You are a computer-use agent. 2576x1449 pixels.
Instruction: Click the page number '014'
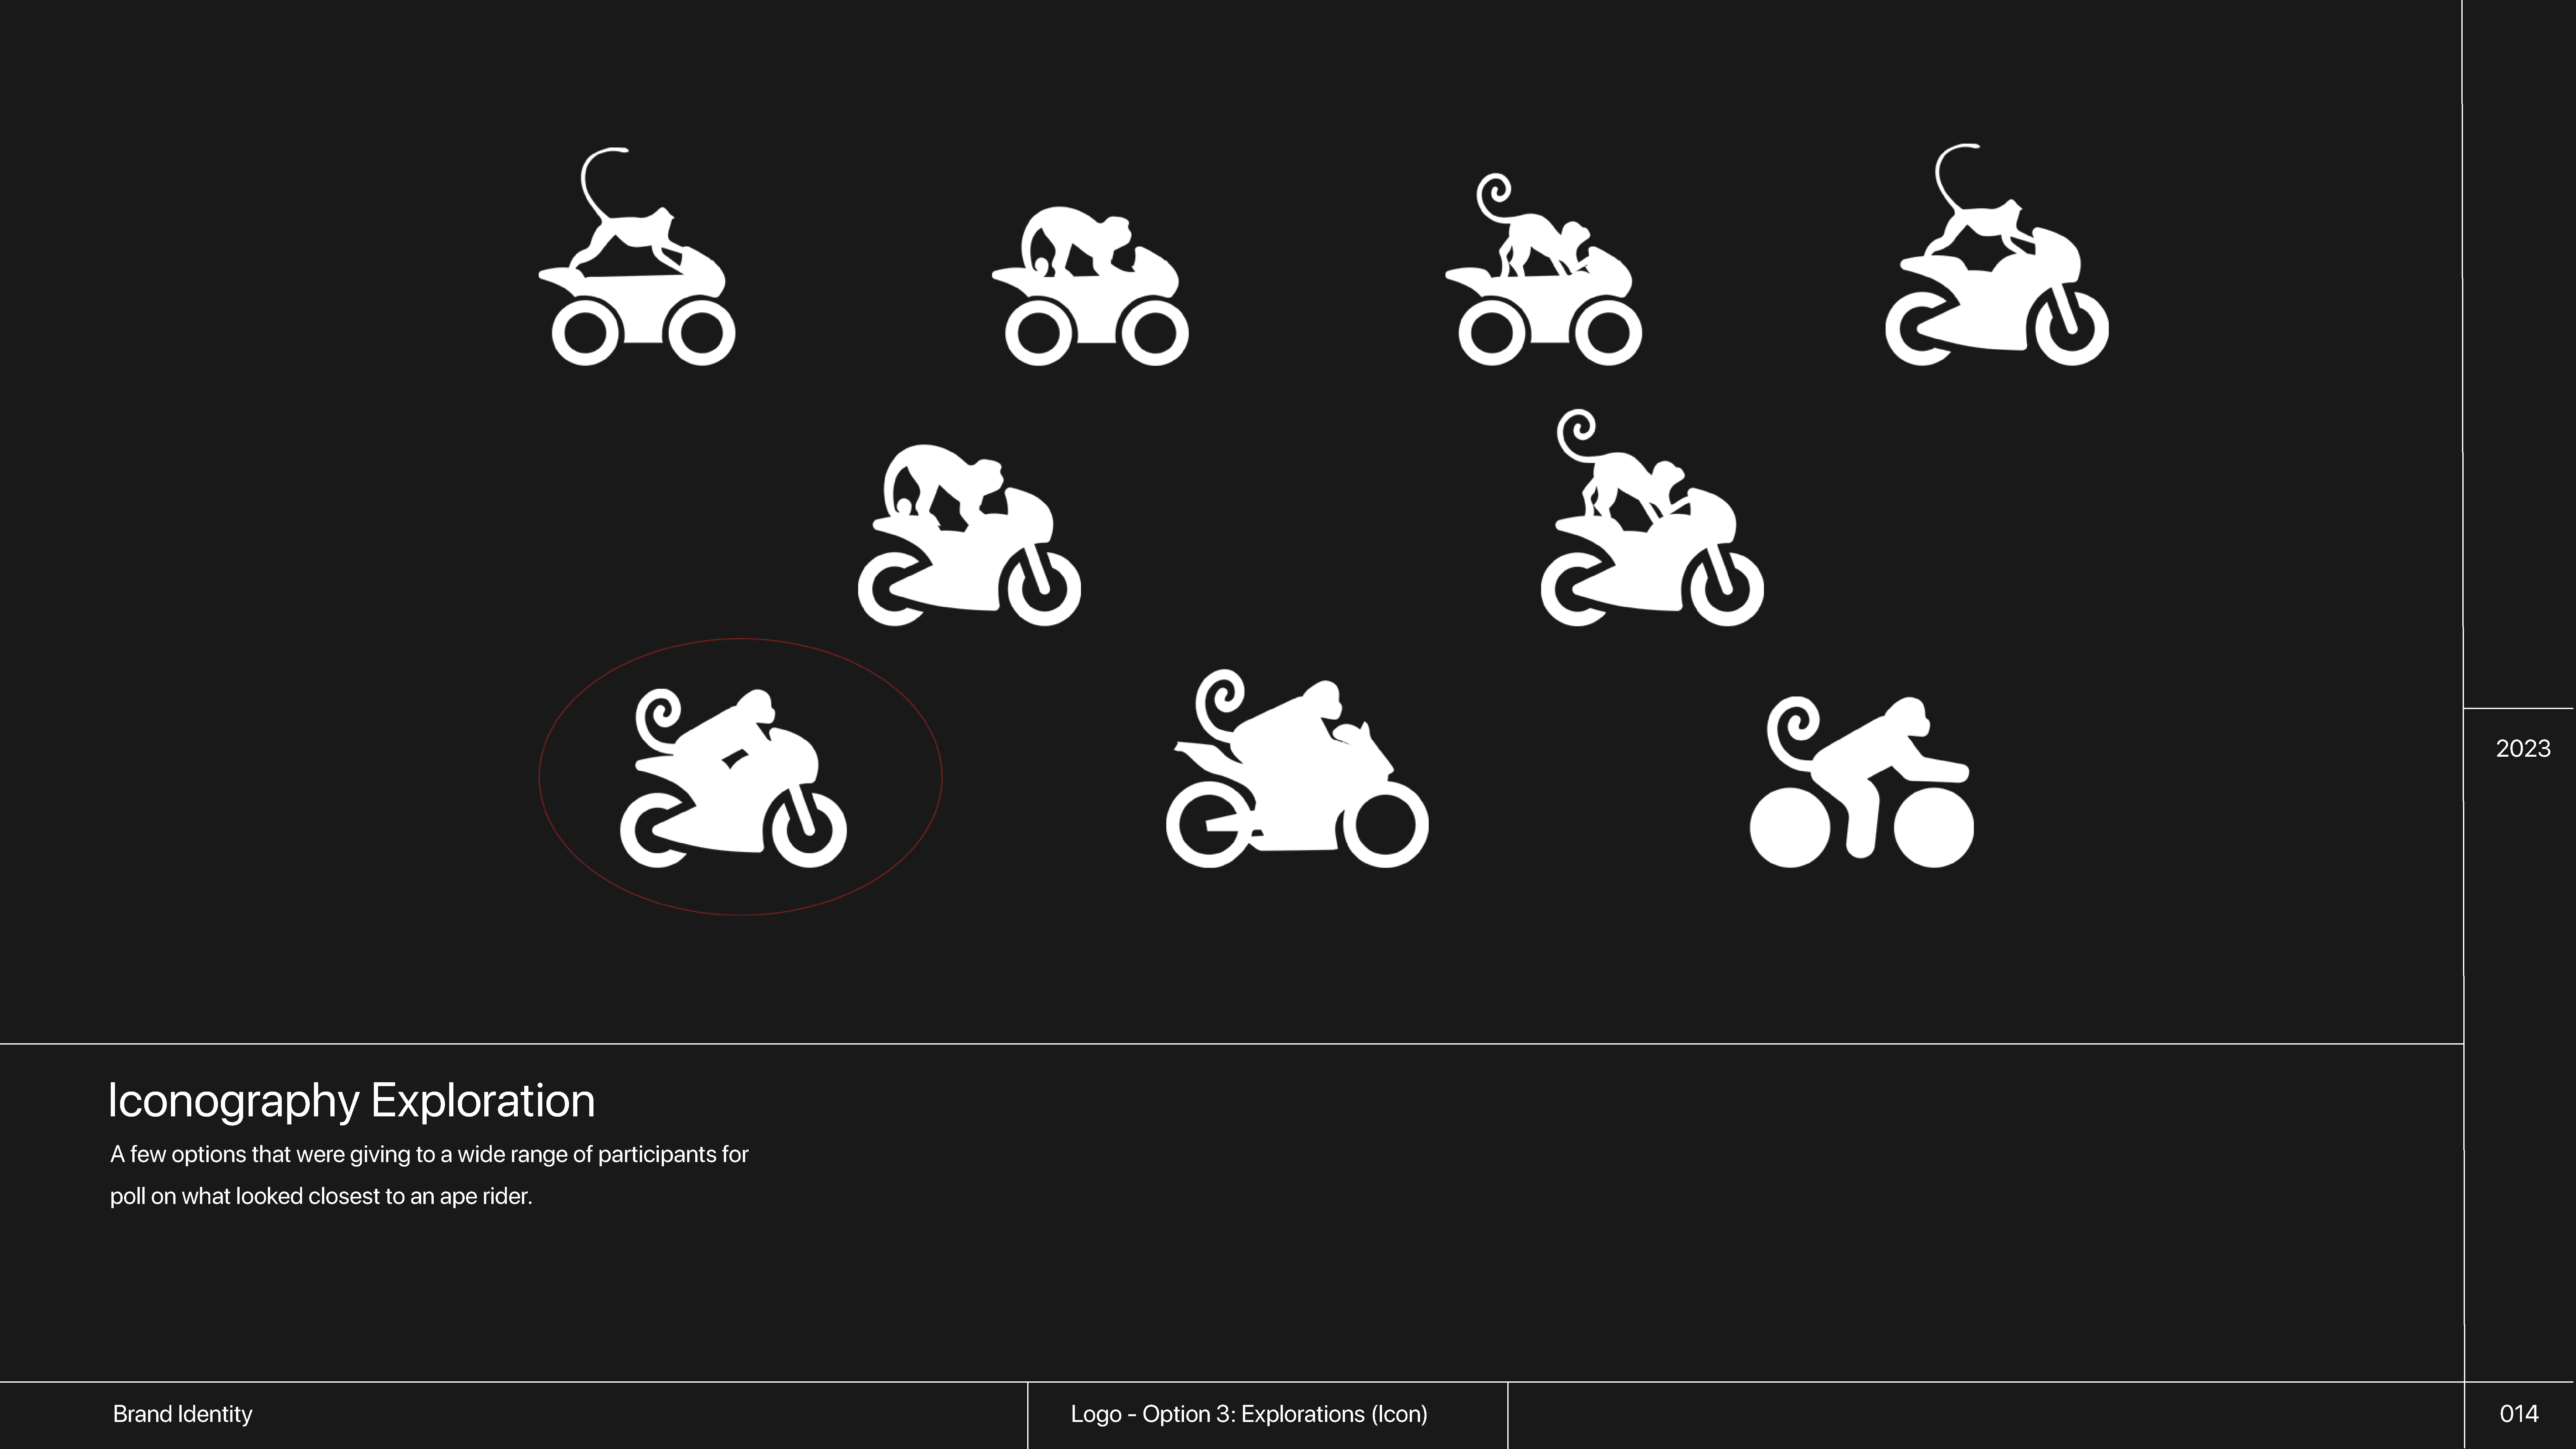[x=2519, y=1414]
